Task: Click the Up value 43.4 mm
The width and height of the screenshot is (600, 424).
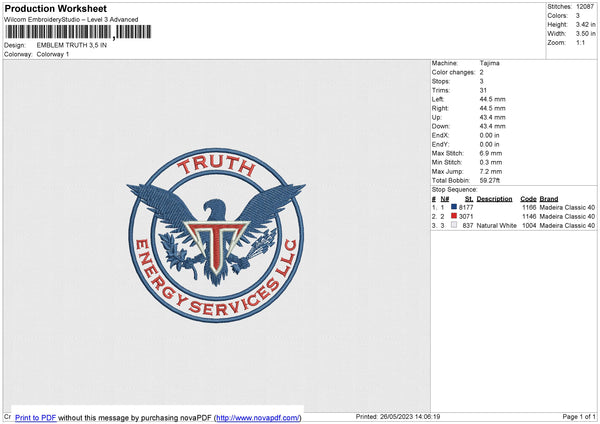Action: (492, 117)
